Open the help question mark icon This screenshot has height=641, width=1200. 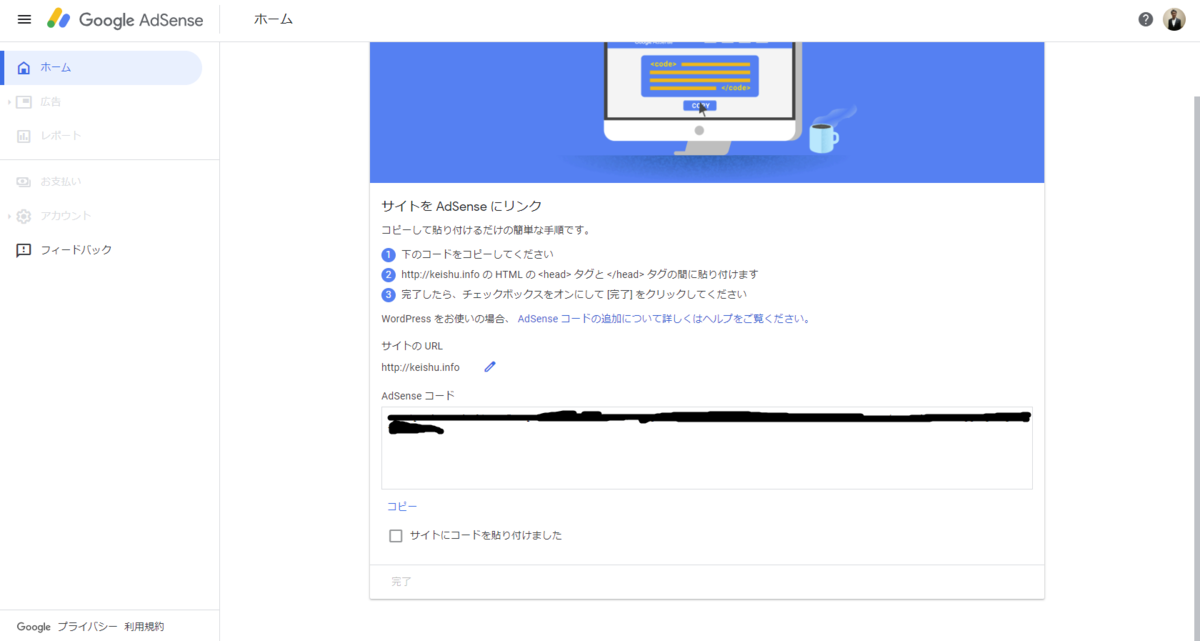(1146, 20)
